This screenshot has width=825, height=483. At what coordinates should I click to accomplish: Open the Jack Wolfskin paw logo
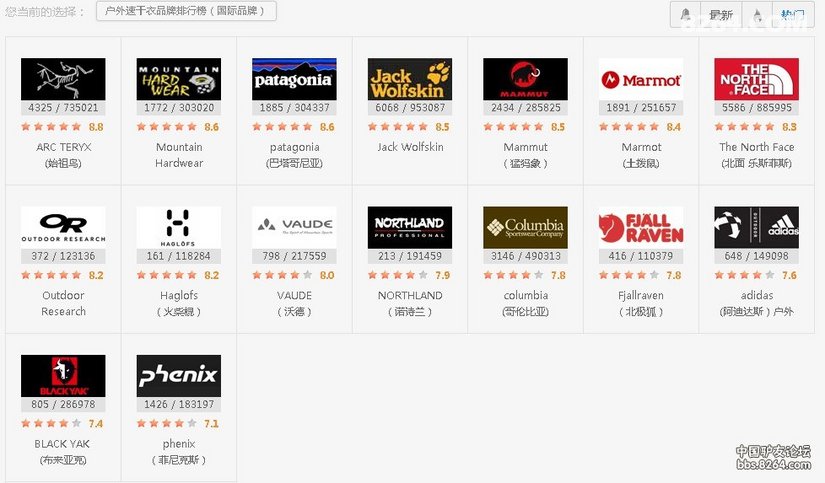click(x=410, y=79)
